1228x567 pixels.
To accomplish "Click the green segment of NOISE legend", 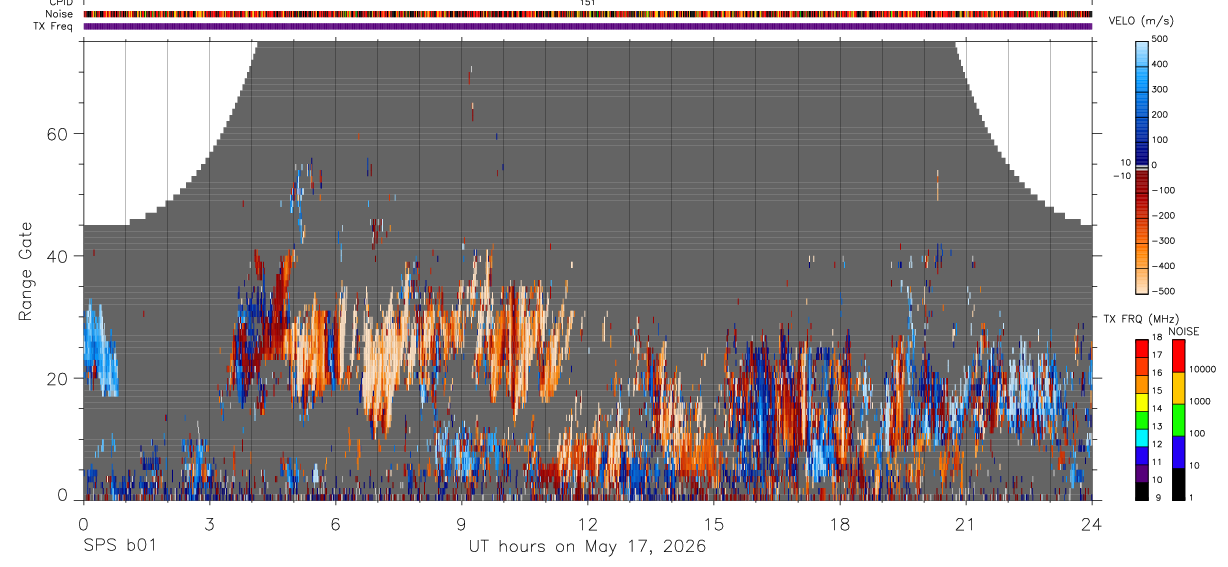I will (1177, 420).
